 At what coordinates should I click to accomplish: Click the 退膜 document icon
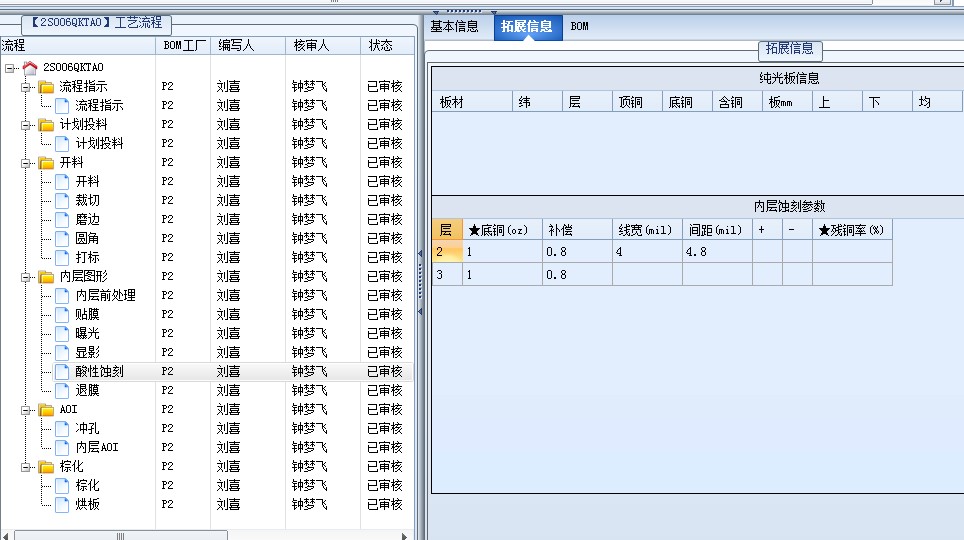click(x=62, y=391)
